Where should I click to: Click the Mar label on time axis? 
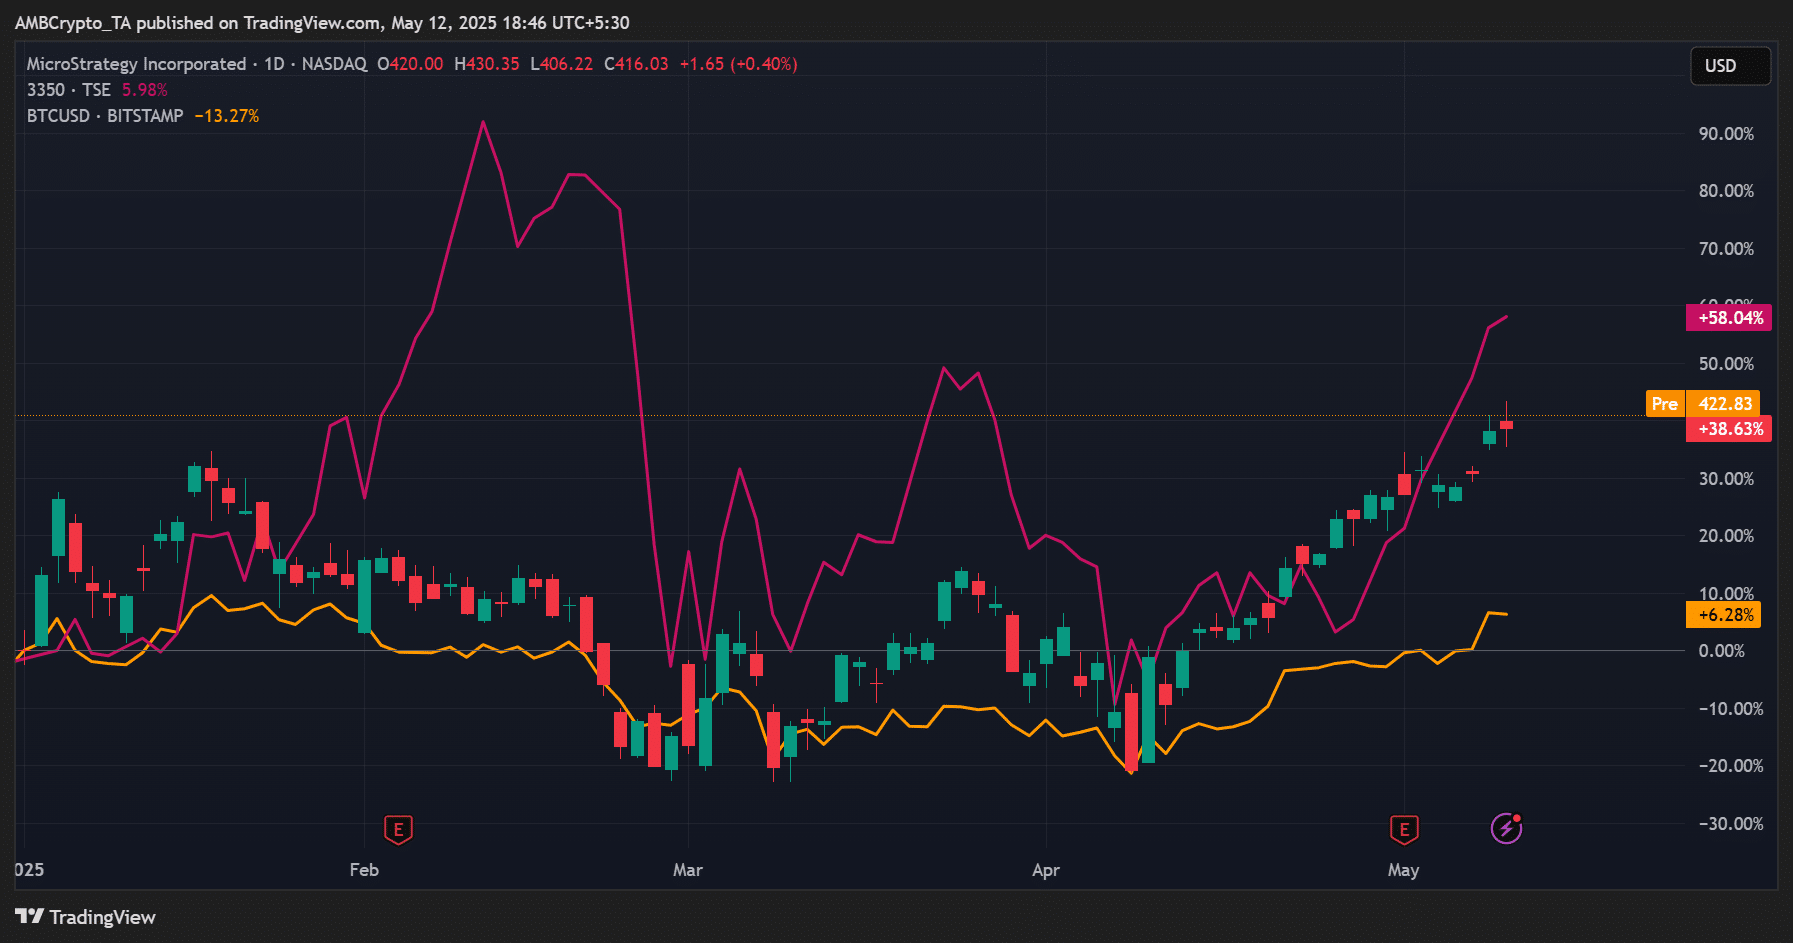[x=688, y=870]
